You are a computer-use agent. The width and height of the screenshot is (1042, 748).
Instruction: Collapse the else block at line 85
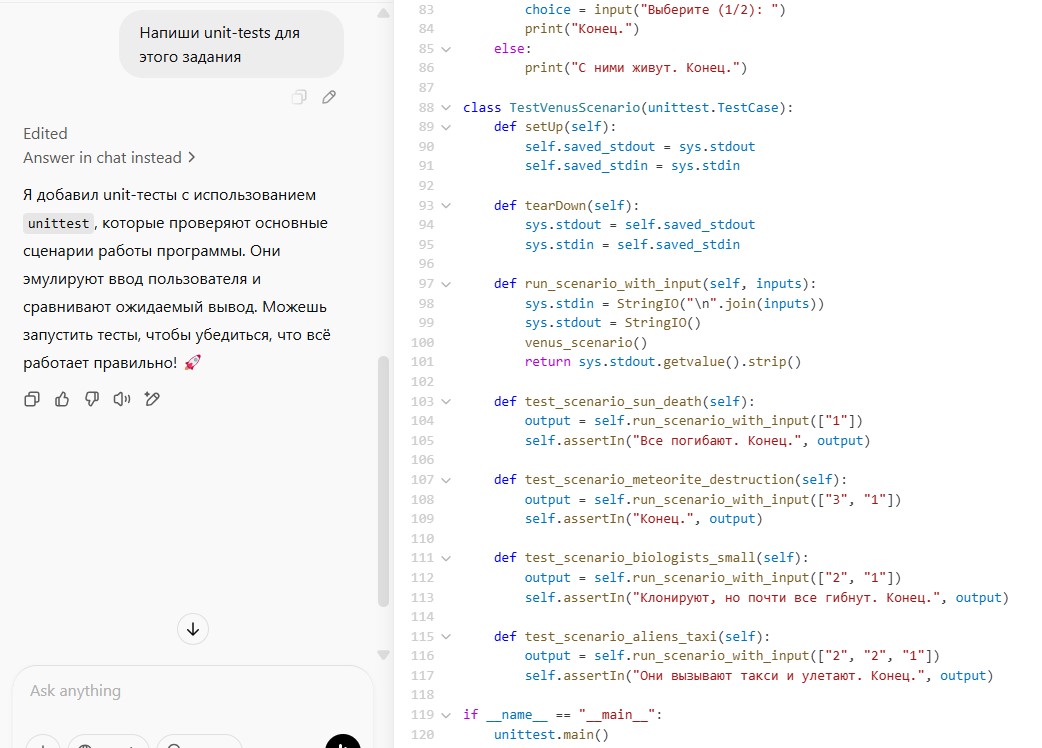coord(447,49)
